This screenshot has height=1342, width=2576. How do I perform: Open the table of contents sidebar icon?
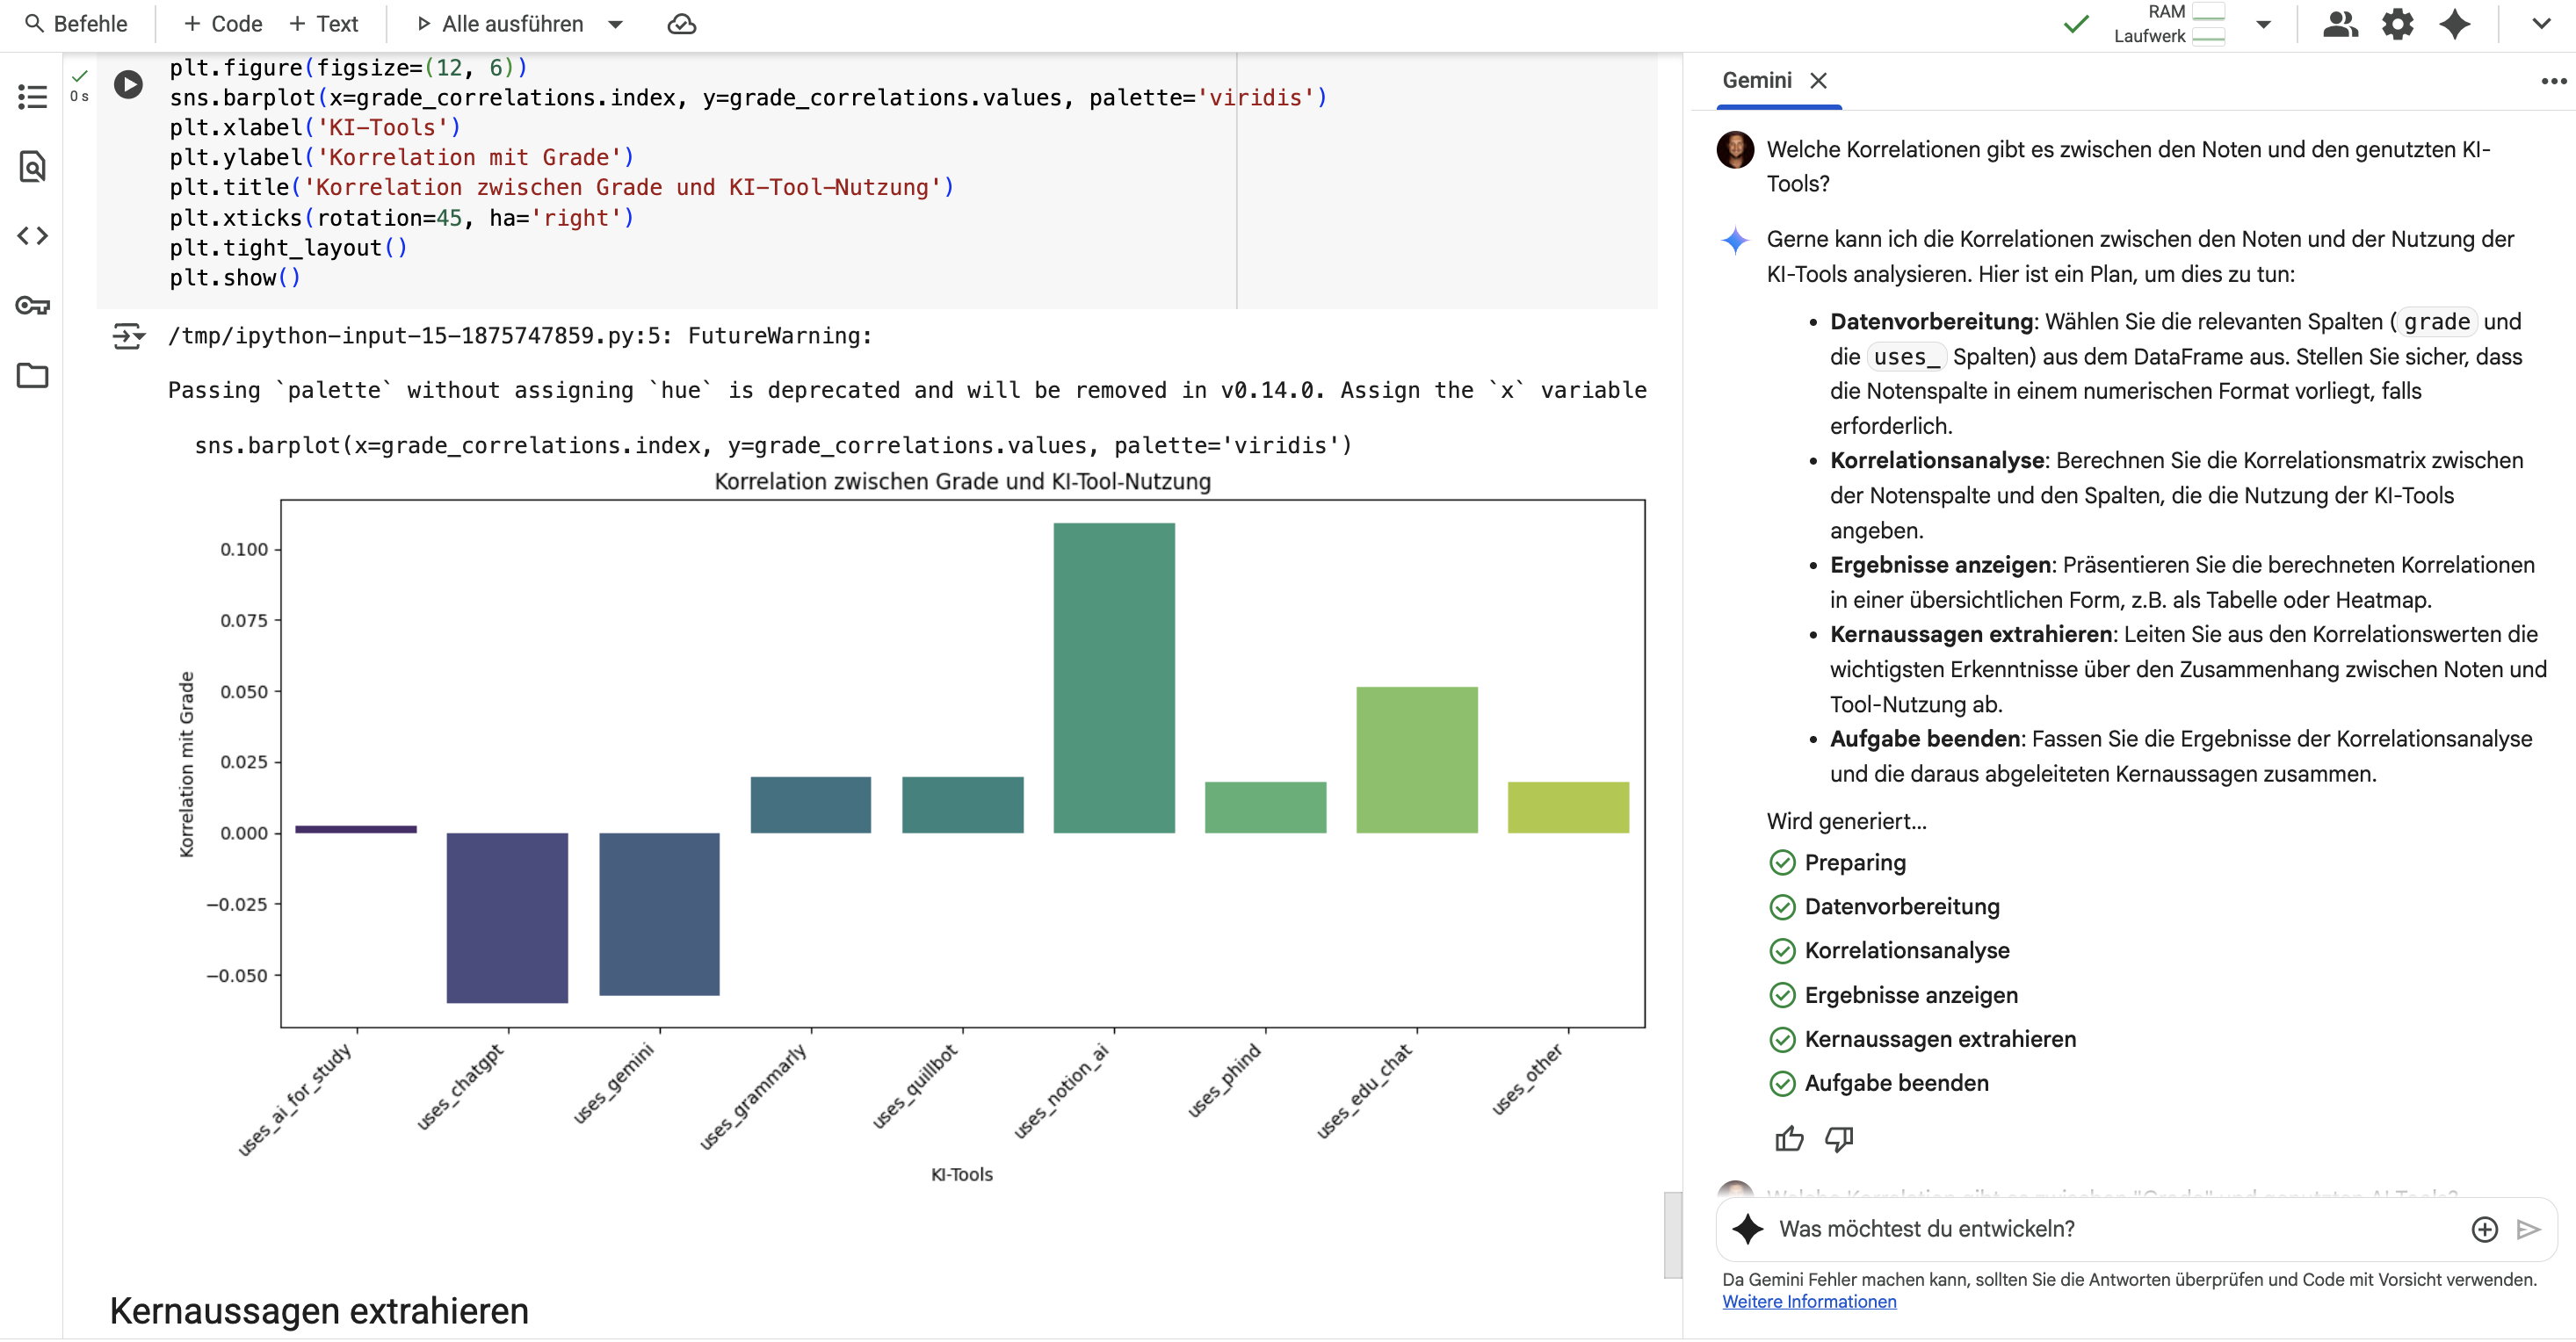[x=32, y=97]
